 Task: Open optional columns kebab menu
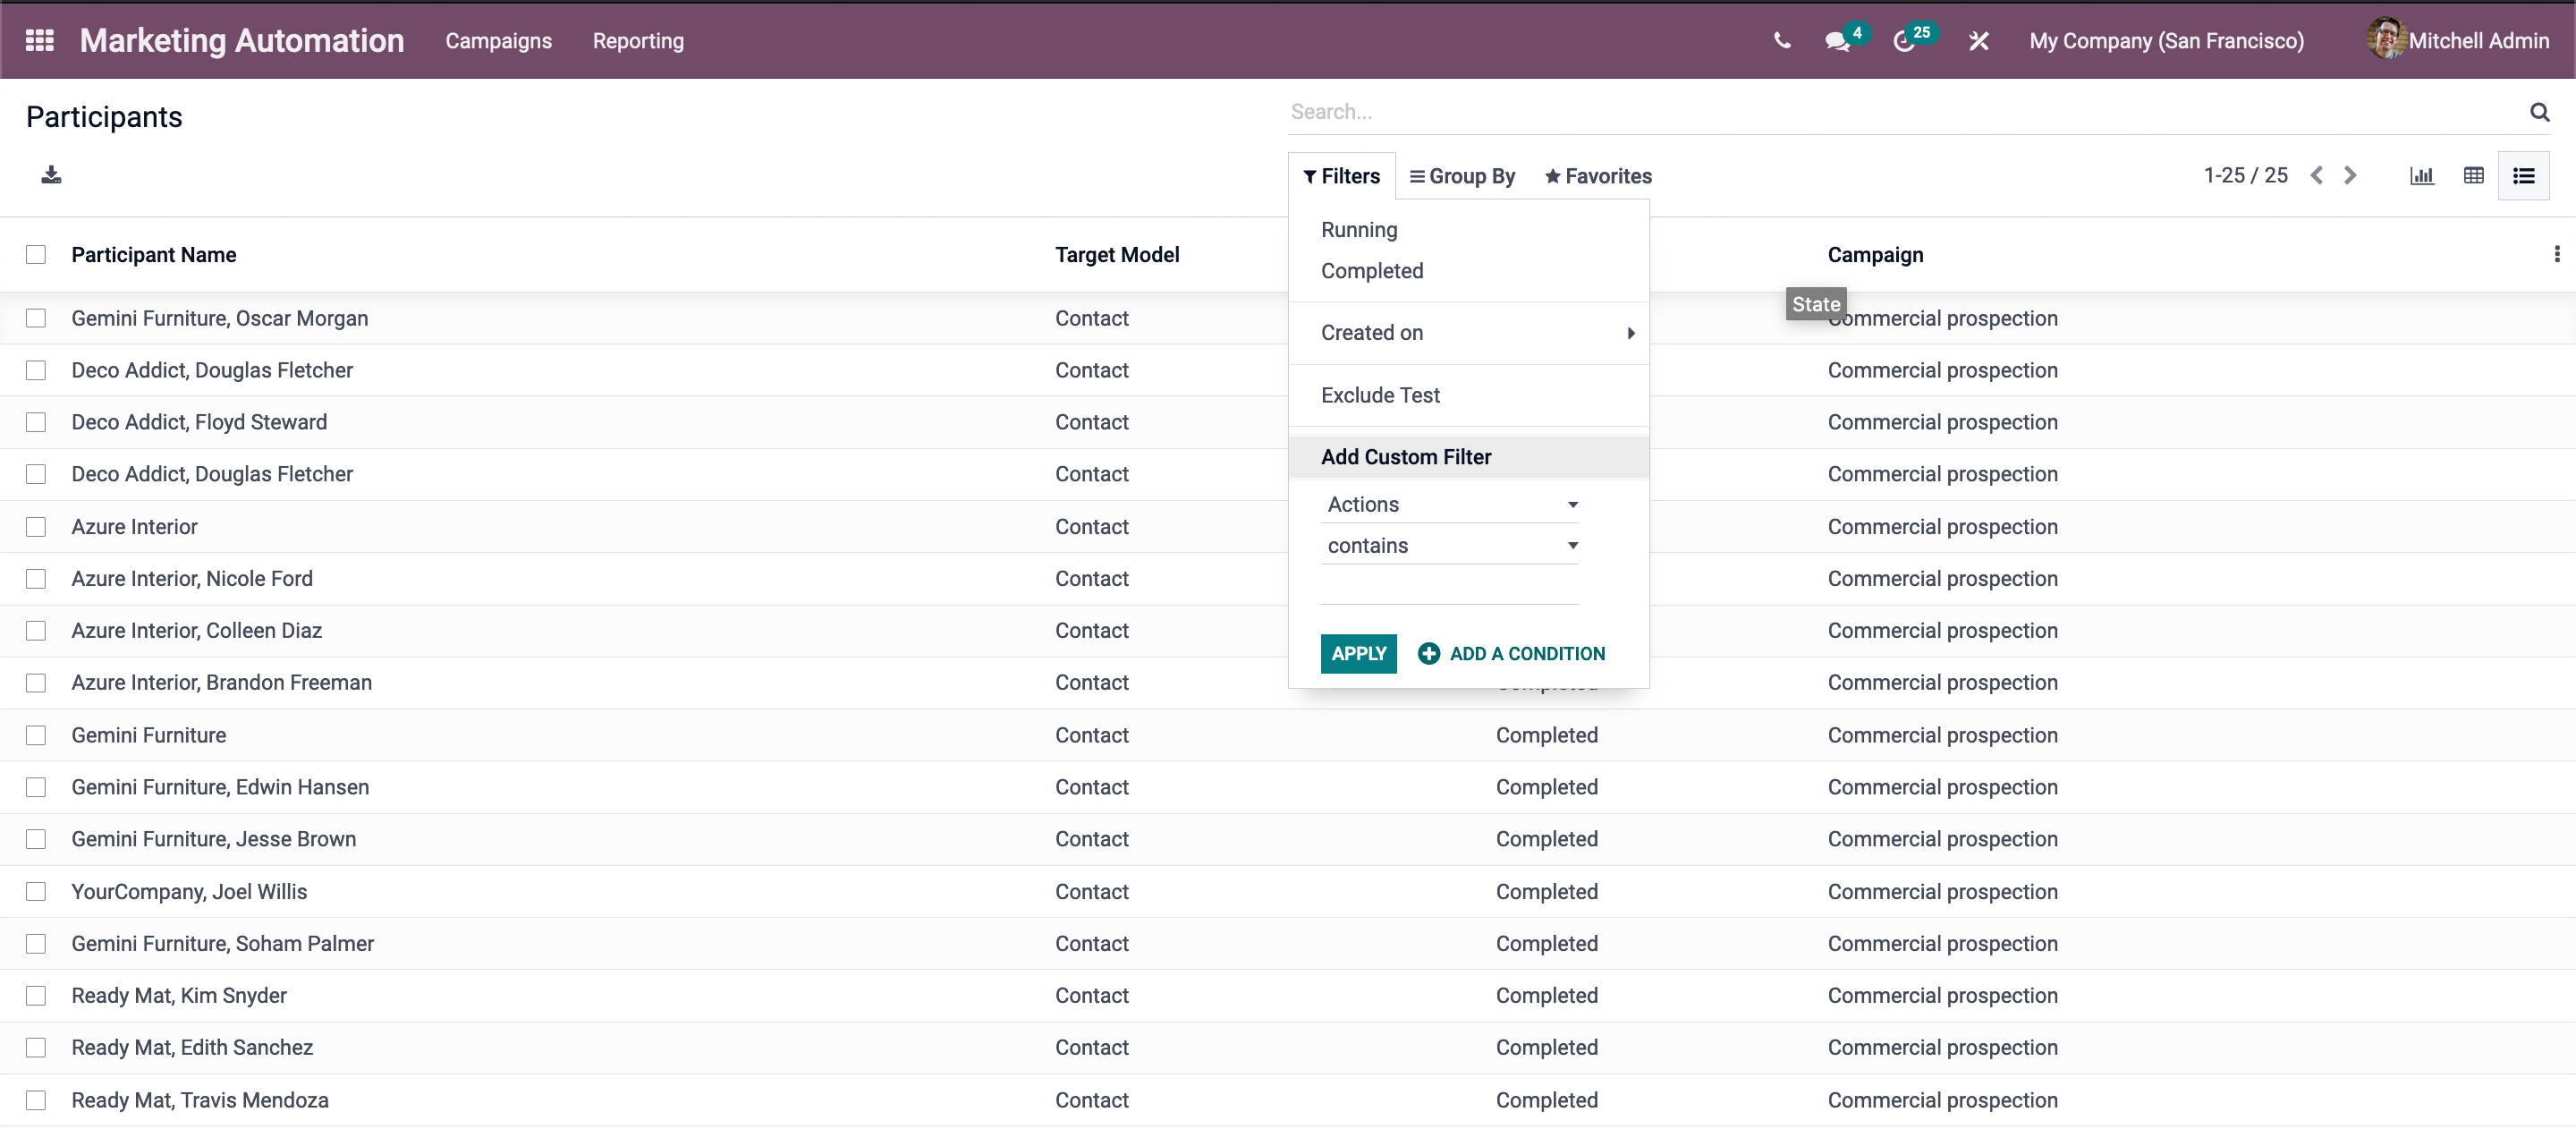coord(2557,254)
